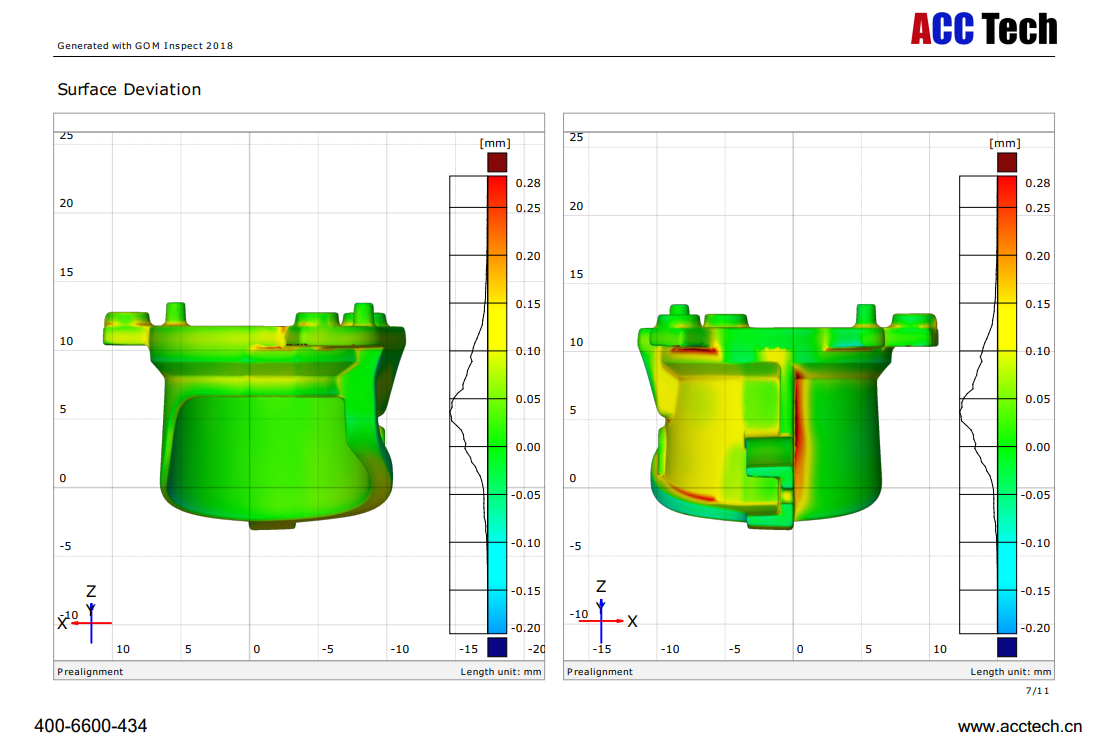Click the Generated with GOM Inspect 2018 text
Screen dimensions: 1118x753
[x=145, y=45]
